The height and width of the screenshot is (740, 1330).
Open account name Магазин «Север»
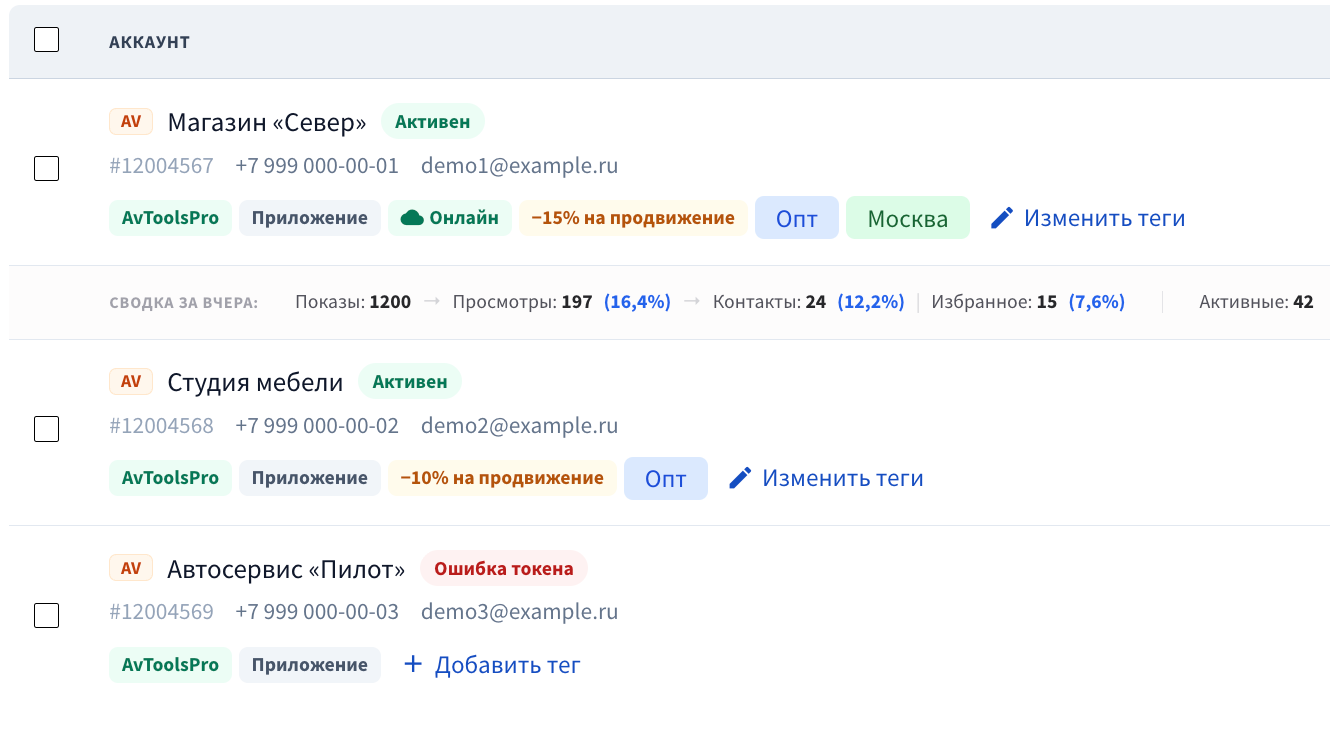[267, 122]
